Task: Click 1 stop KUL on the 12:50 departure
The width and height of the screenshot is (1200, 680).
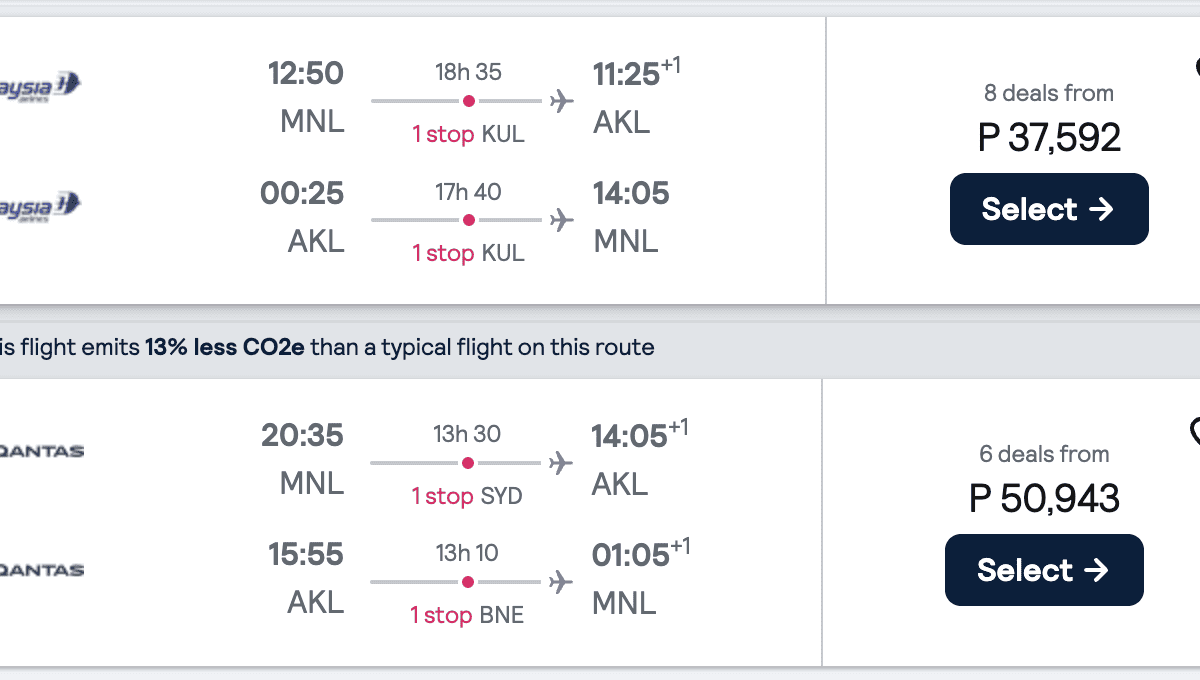Action: [x=468, y=134]
